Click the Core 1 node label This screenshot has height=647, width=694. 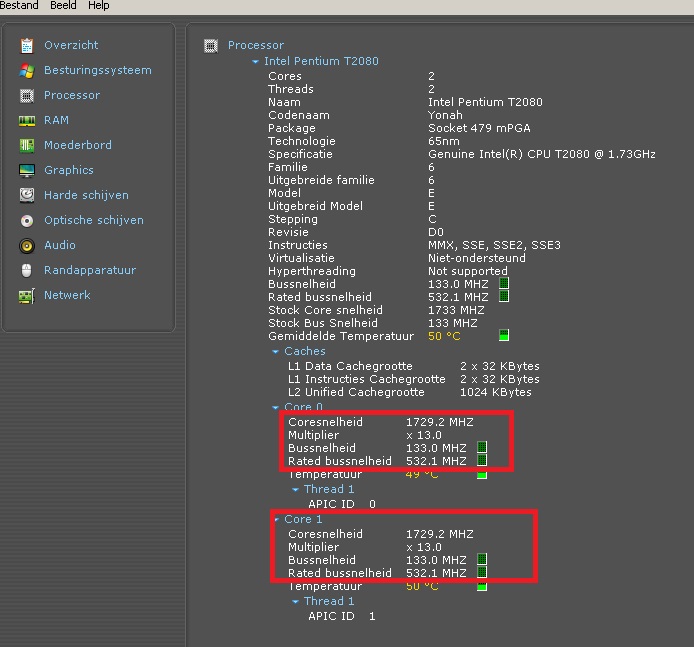pos(303,519)
